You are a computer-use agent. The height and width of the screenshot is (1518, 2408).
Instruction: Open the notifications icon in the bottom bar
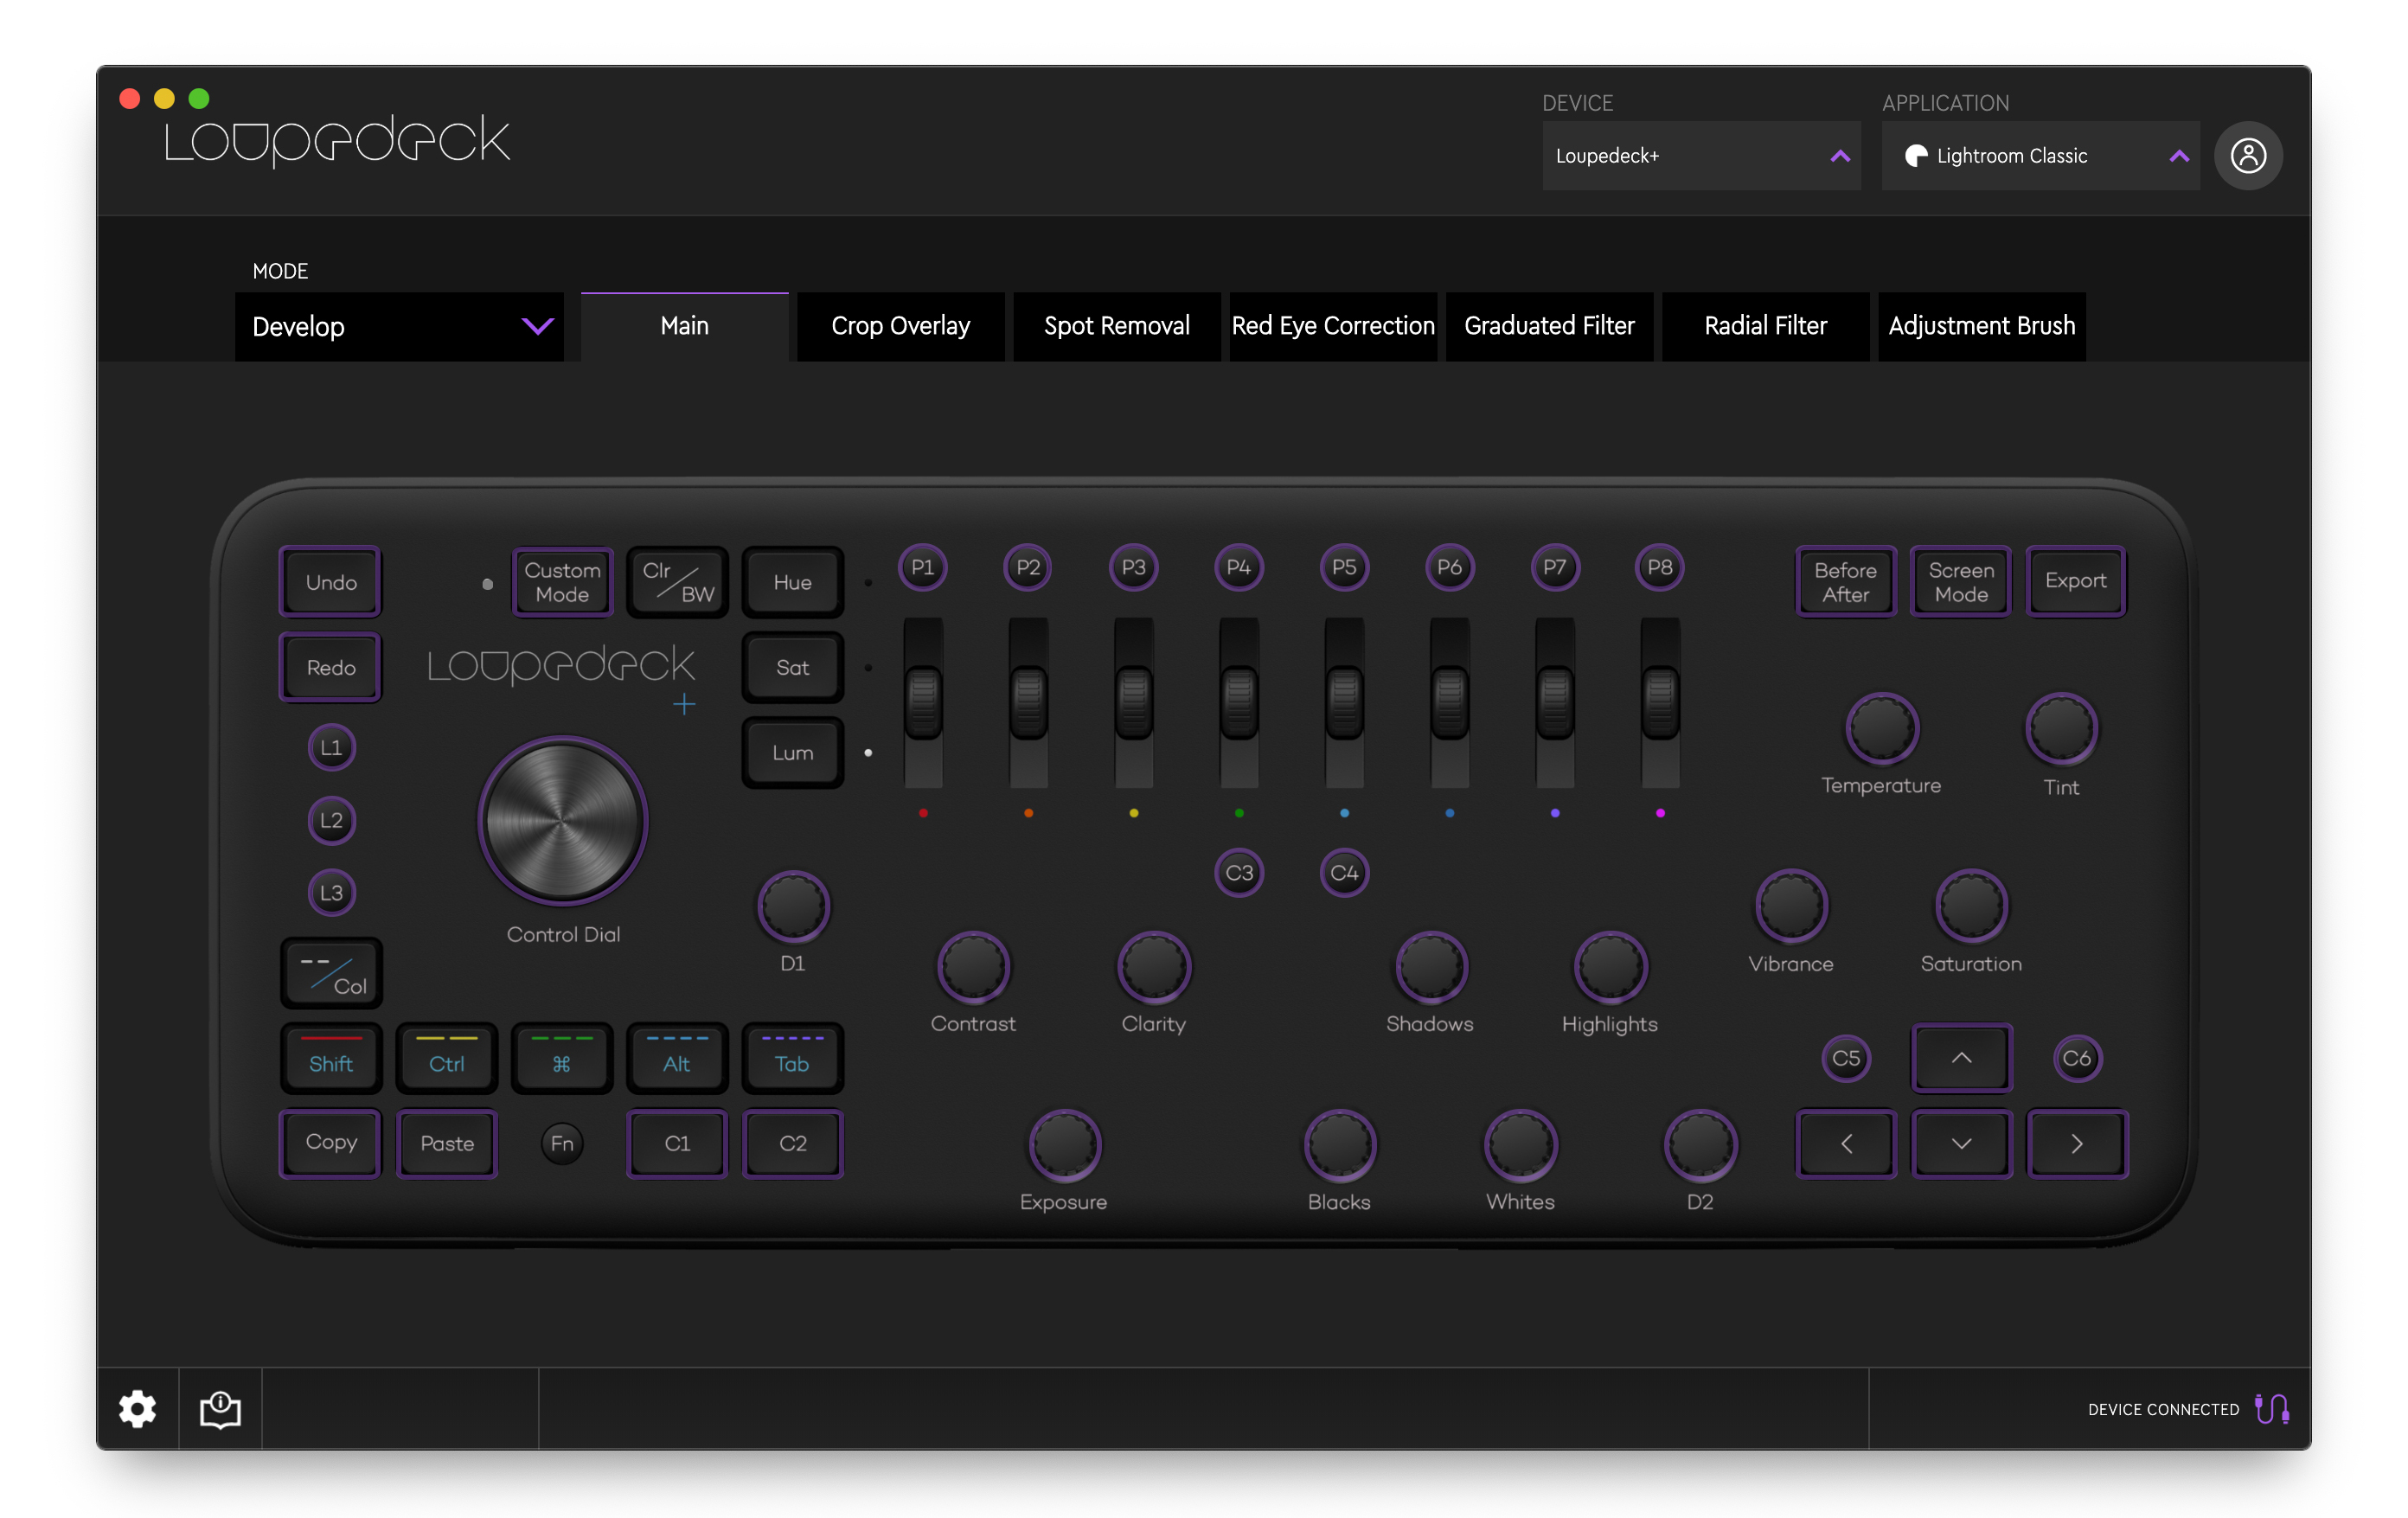click(219, 1409)
